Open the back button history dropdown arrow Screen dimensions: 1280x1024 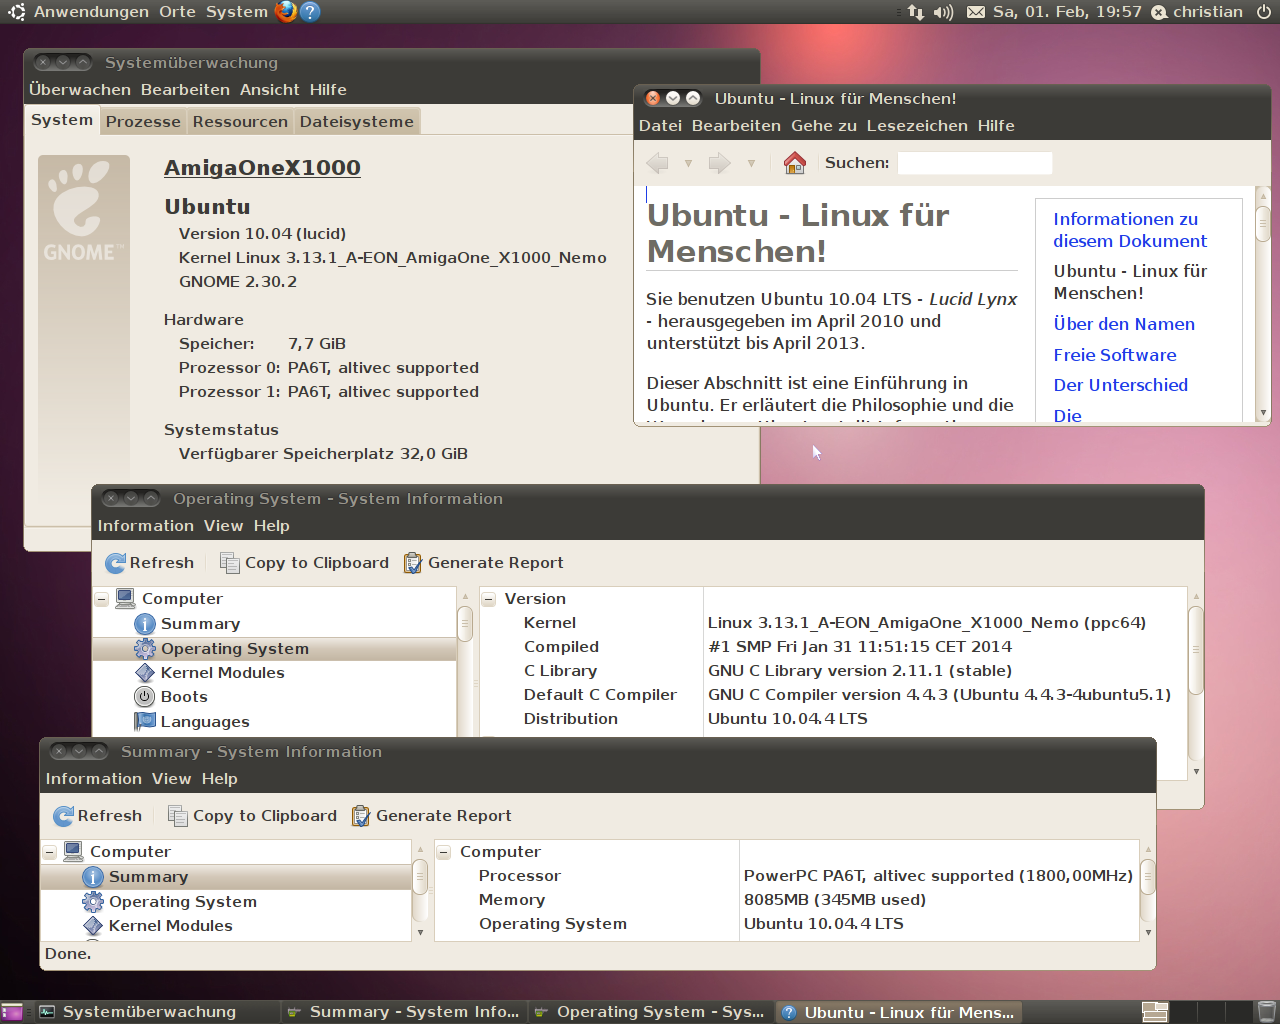(688, 163)
